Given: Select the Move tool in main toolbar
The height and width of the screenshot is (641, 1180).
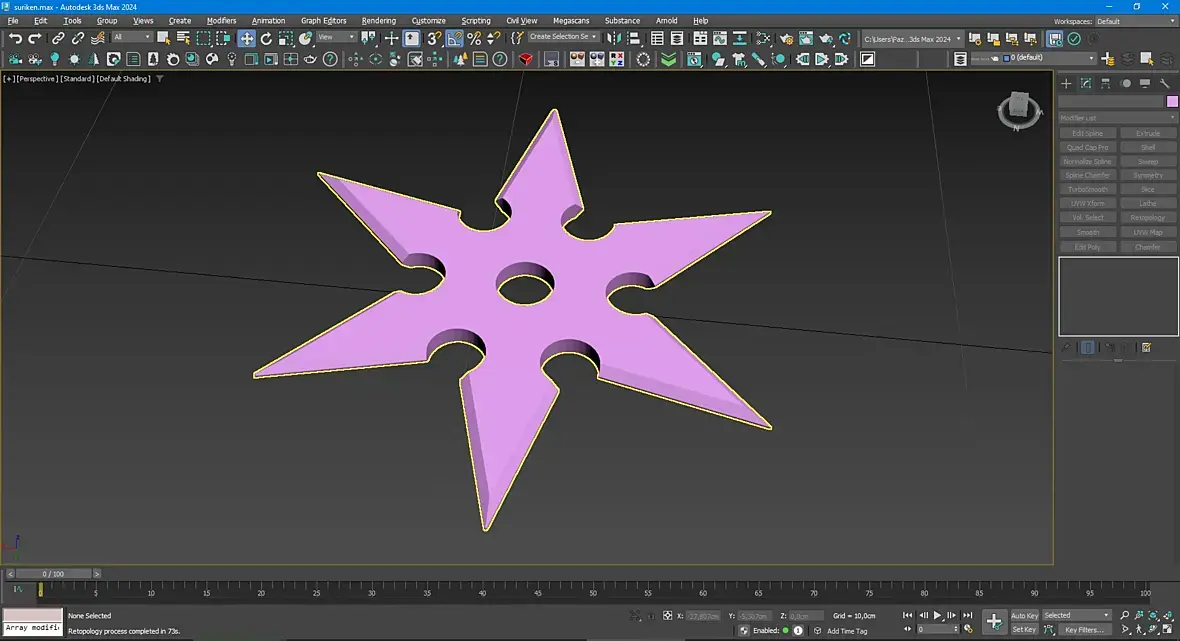Looking at the screenshot, I should click(x=246, y=38).
